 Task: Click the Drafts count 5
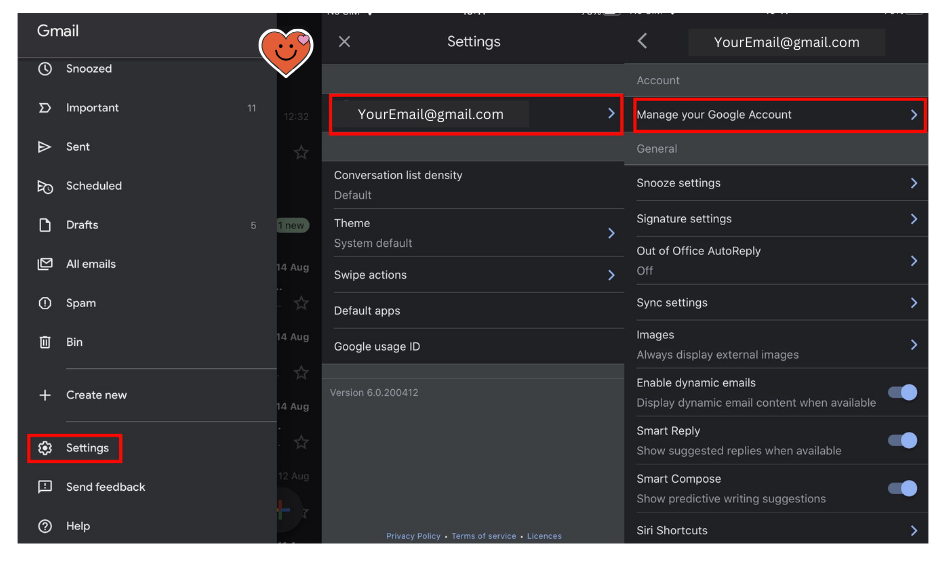point(253,226)
